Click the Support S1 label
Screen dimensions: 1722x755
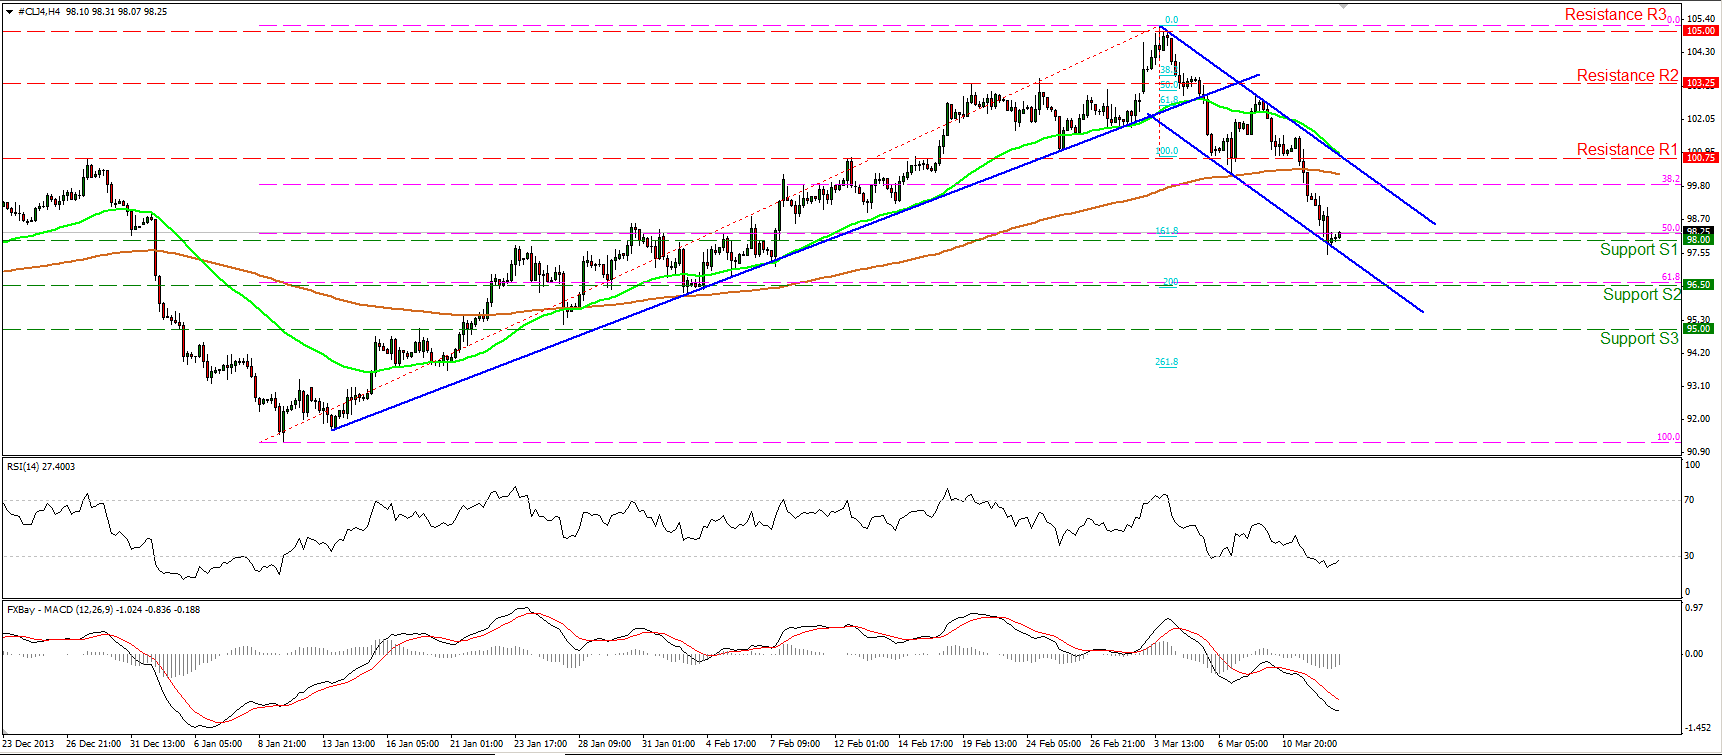coord(1638,250)
